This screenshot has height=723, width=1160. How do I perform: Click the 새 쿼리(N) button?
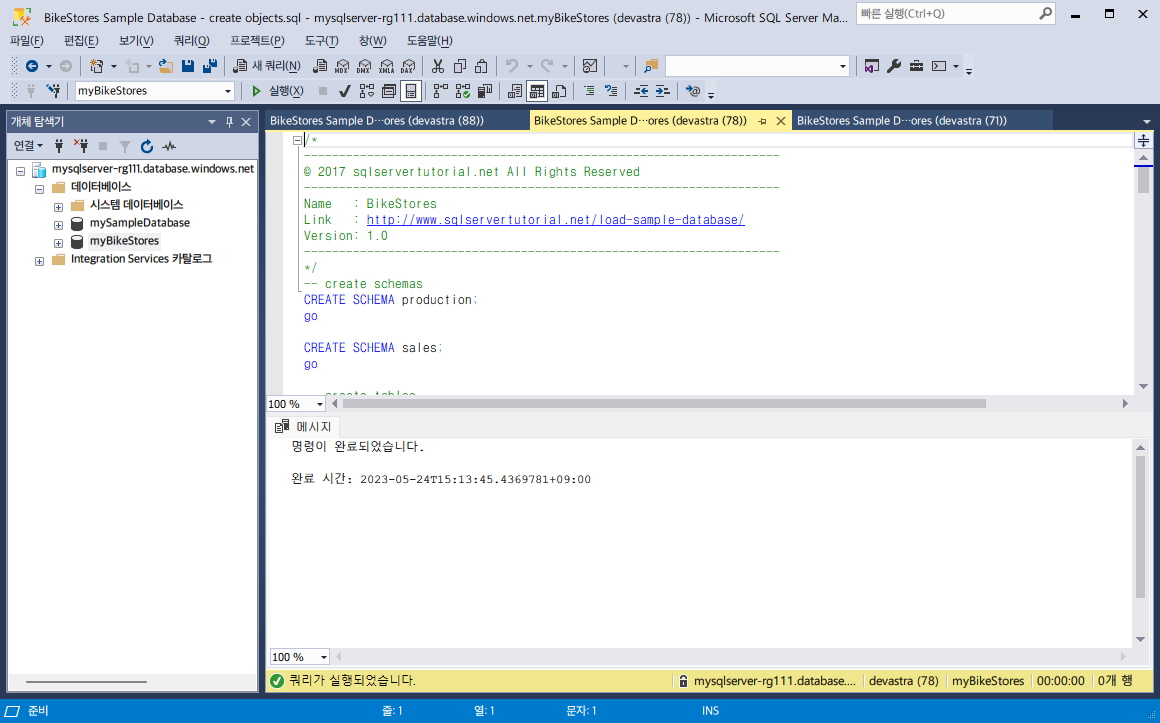(x=266, y=67)
